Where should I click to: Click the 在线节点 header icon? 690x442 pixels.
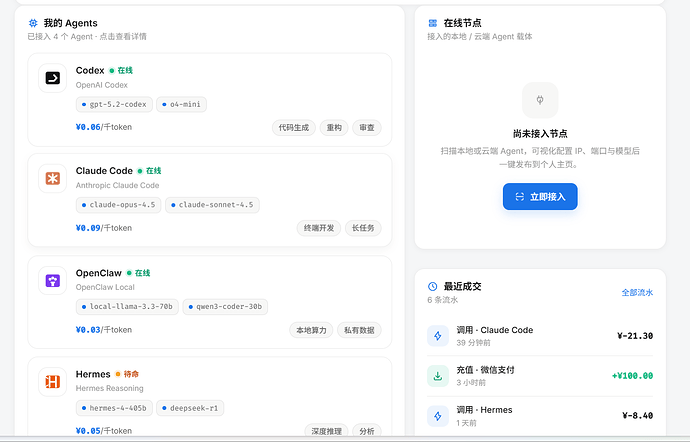[433, 23]
